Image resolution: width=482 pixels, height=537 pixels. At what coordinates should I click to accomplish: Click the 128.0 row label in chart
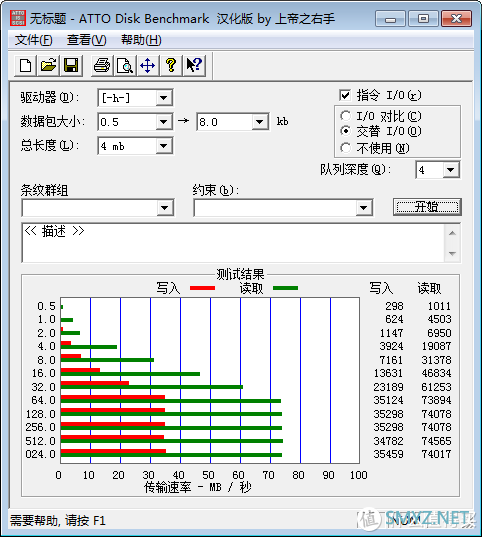pyautogui.click(x=40, y=414)
